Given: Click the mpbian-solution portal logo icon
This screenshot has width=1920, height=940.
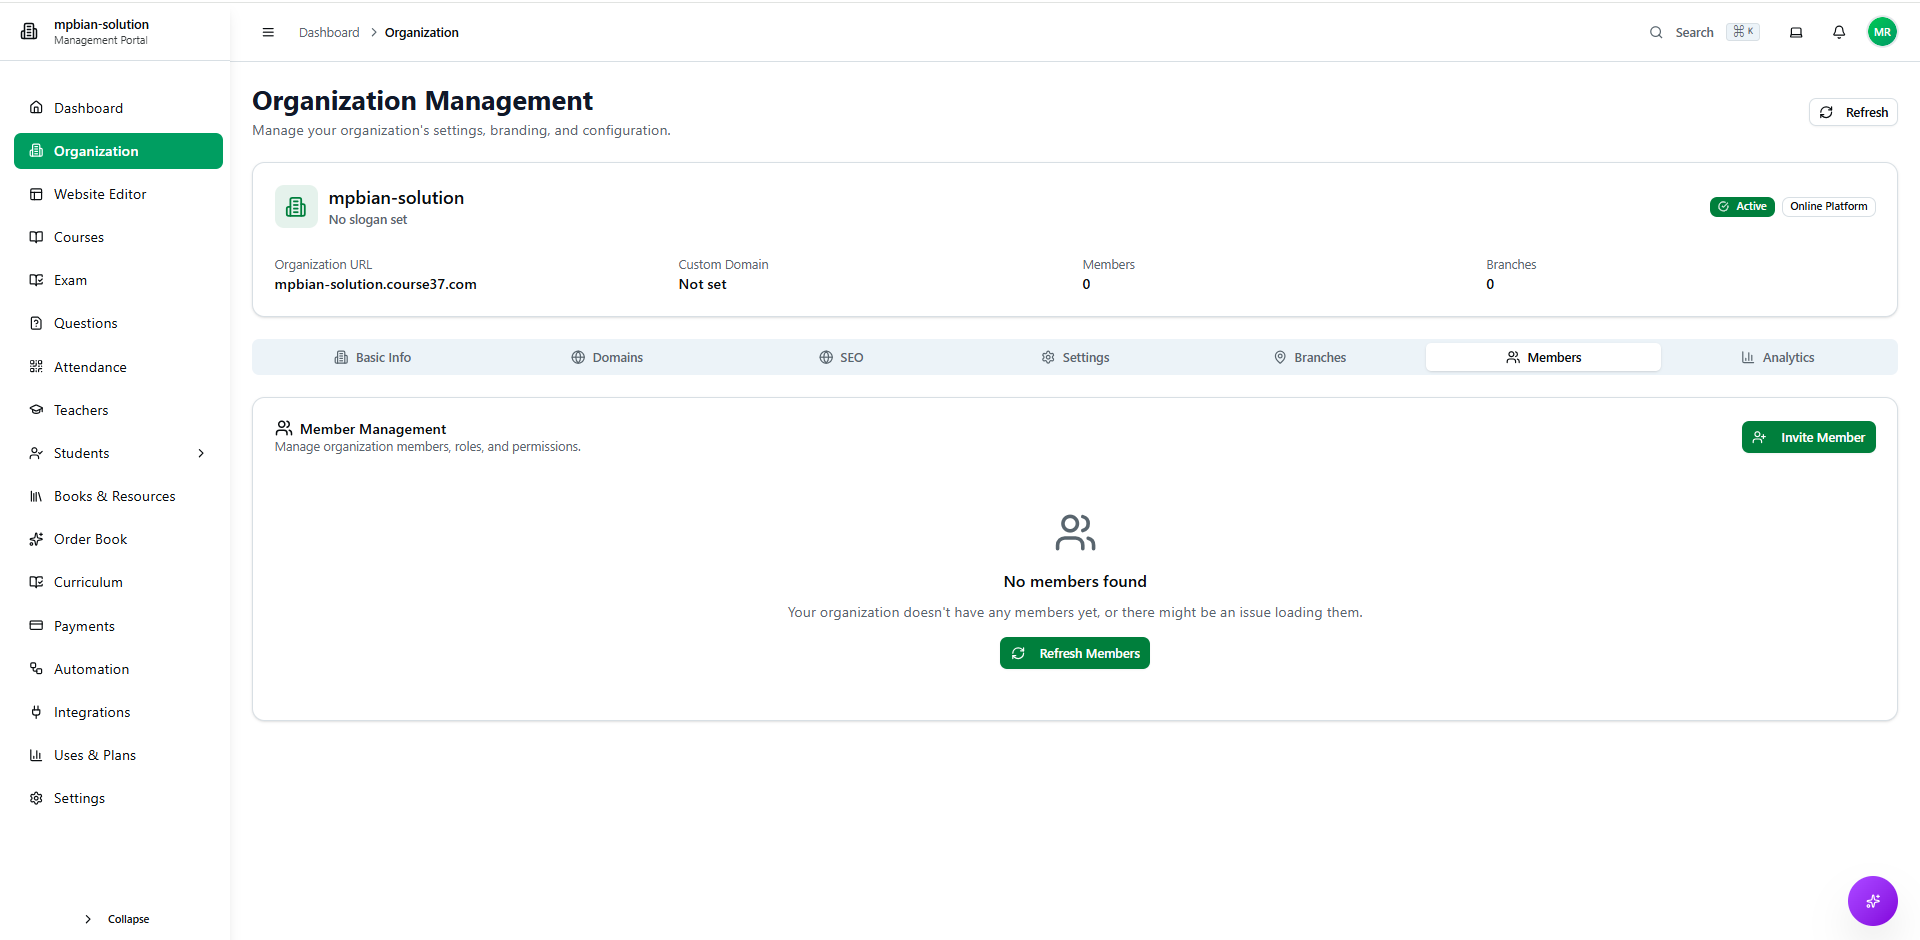Looking at the screenshot, I should [30, 32].
